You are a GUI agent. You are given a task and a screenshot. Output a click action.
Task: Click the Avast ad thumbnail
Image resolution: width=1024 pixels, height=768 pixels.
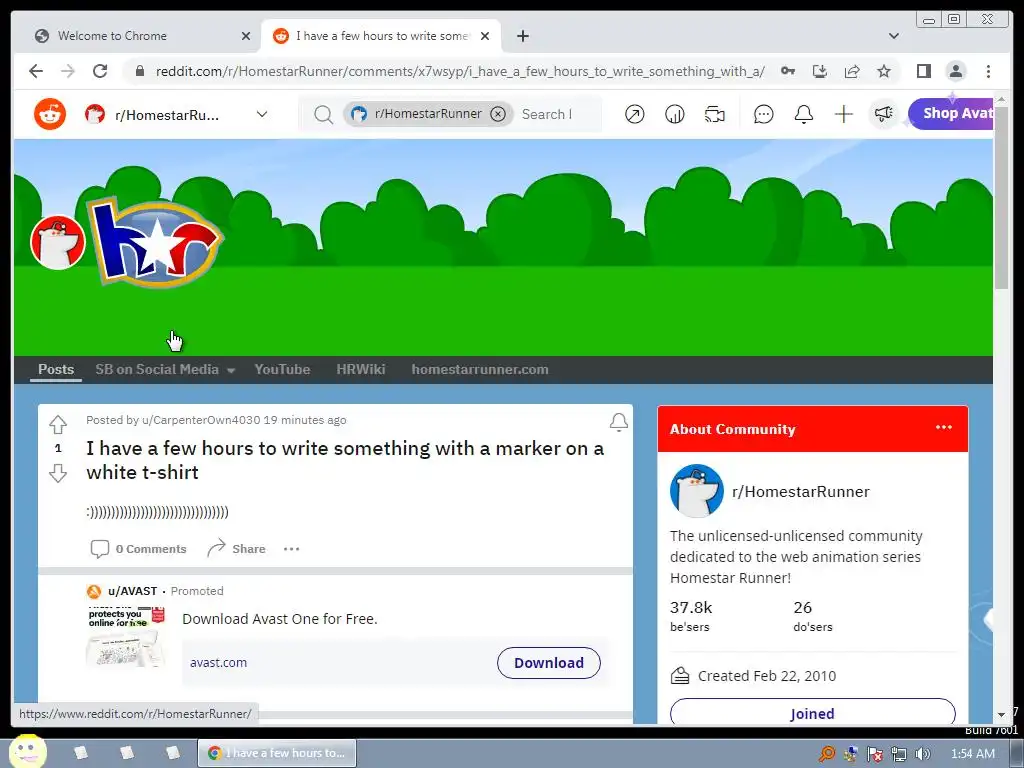[x=125, y=637]
